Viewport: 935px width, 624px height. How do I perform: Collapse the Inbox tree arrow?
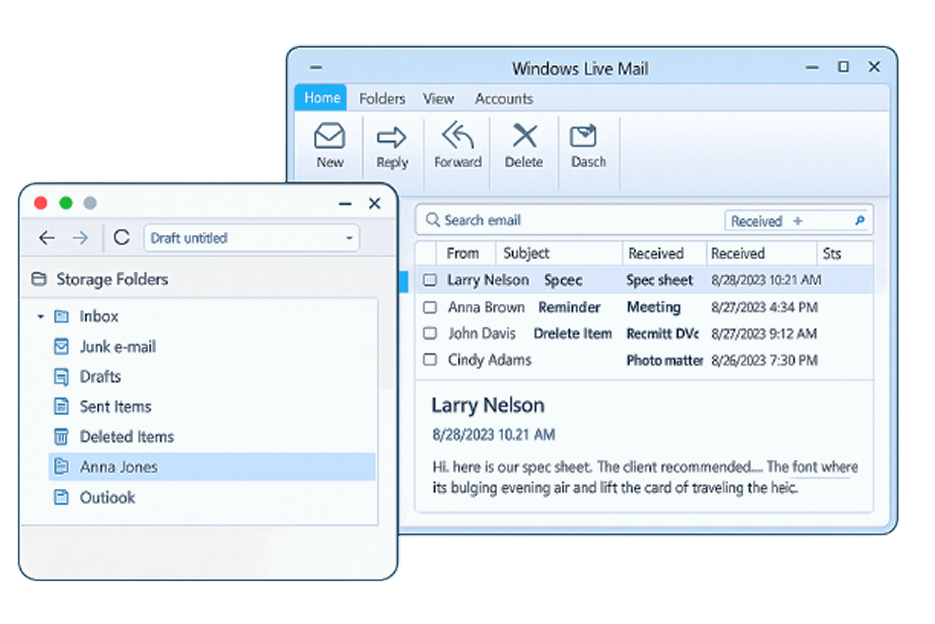41,317
